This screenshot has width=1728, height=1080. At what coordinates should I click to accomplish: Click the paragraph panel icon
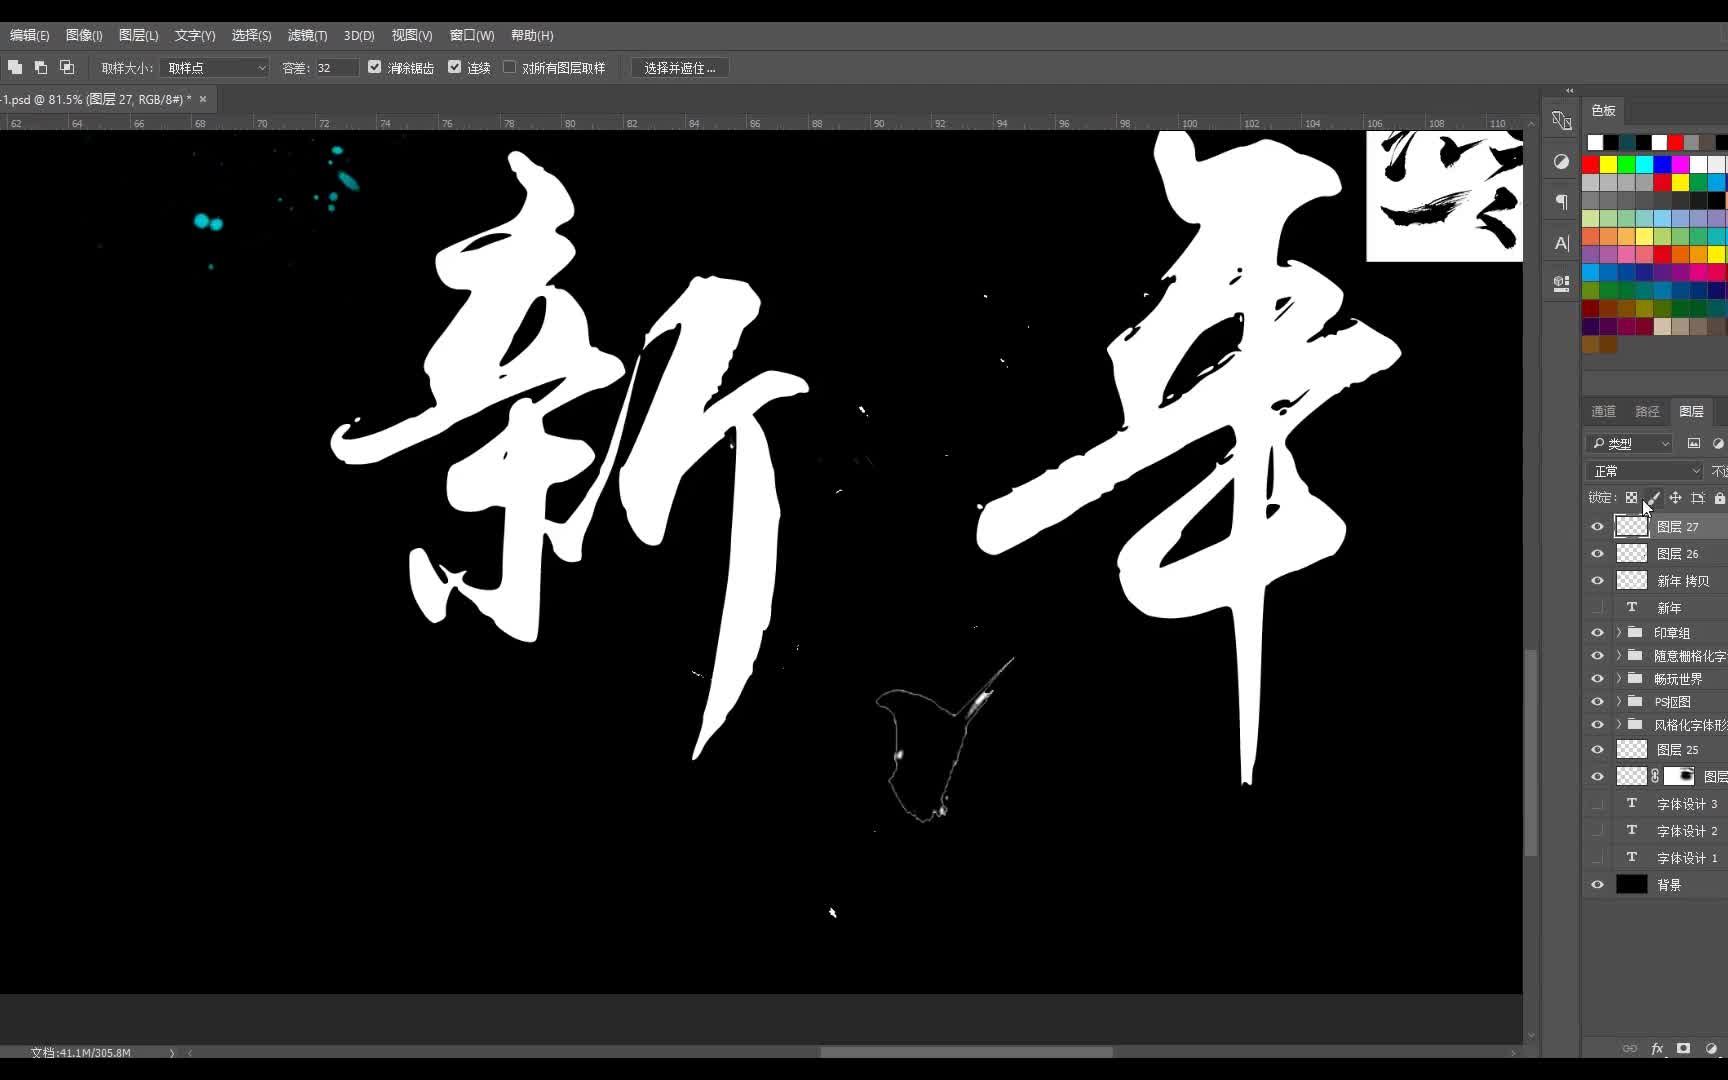(x=1561, y=201)
